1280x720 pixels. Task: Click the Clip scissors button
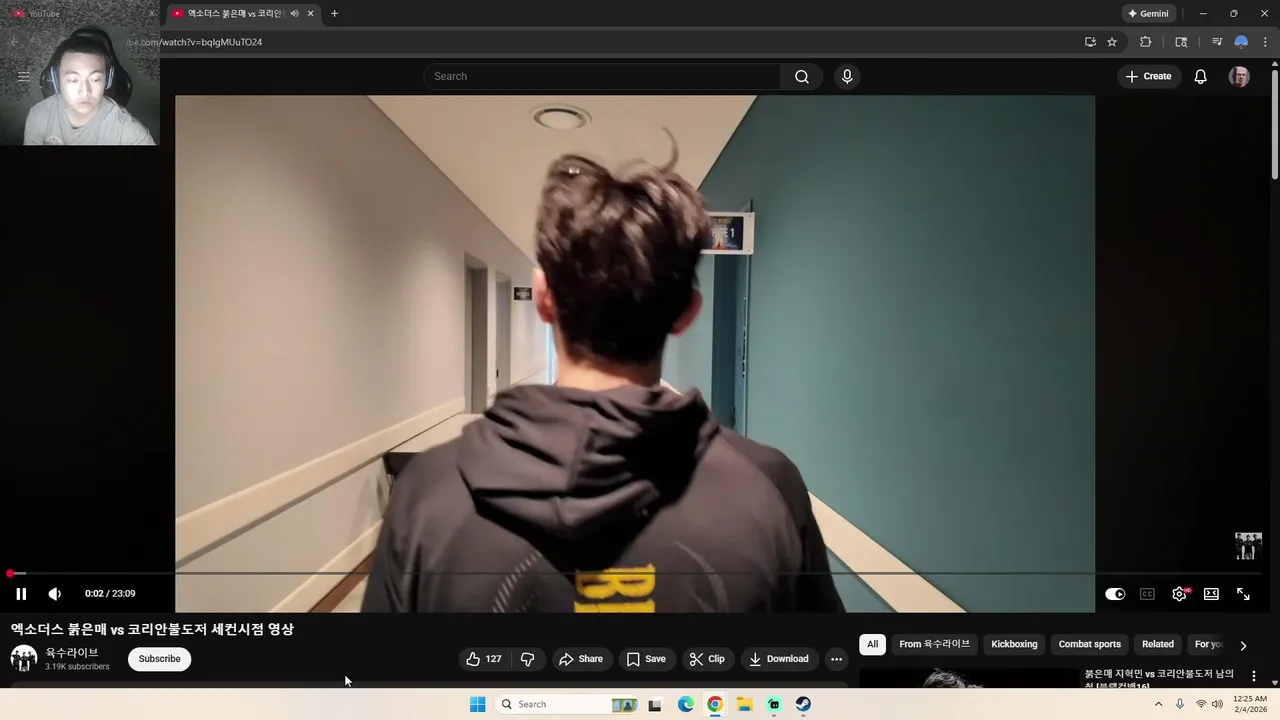tap(707, 659)
